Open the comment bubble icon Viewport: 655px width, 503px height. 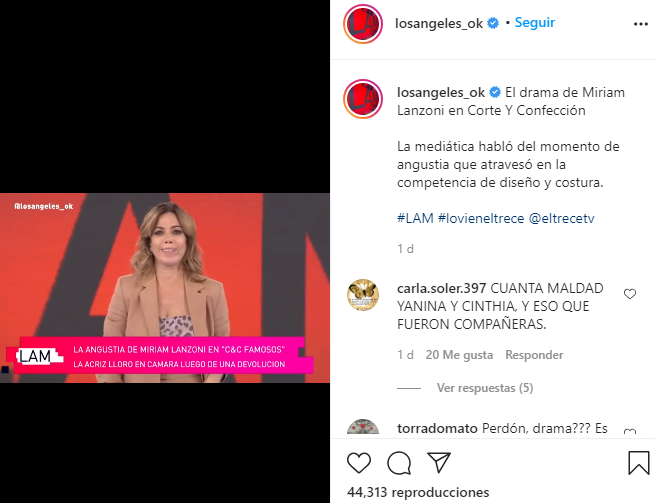click(399, 463)
